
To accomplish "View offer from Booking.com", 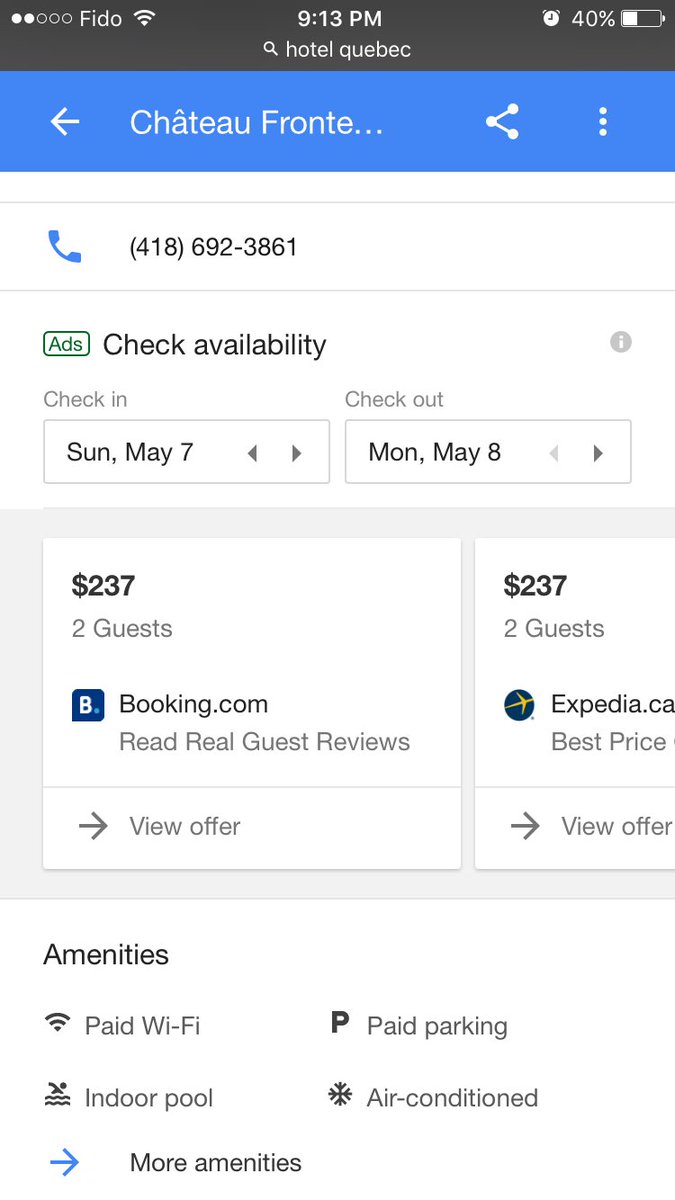I will (185, 826).
